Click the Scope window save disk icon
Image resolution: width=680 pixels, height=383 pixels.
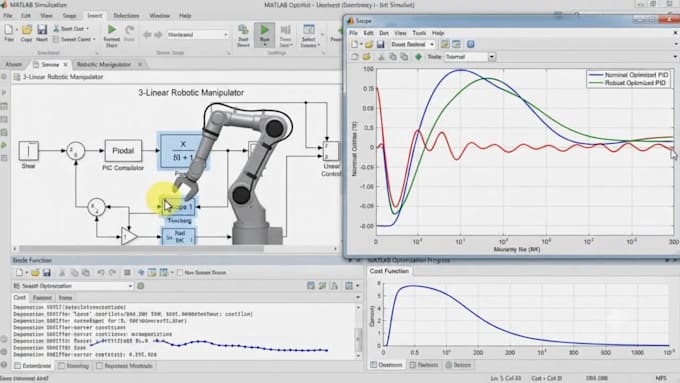coord(380,44)
